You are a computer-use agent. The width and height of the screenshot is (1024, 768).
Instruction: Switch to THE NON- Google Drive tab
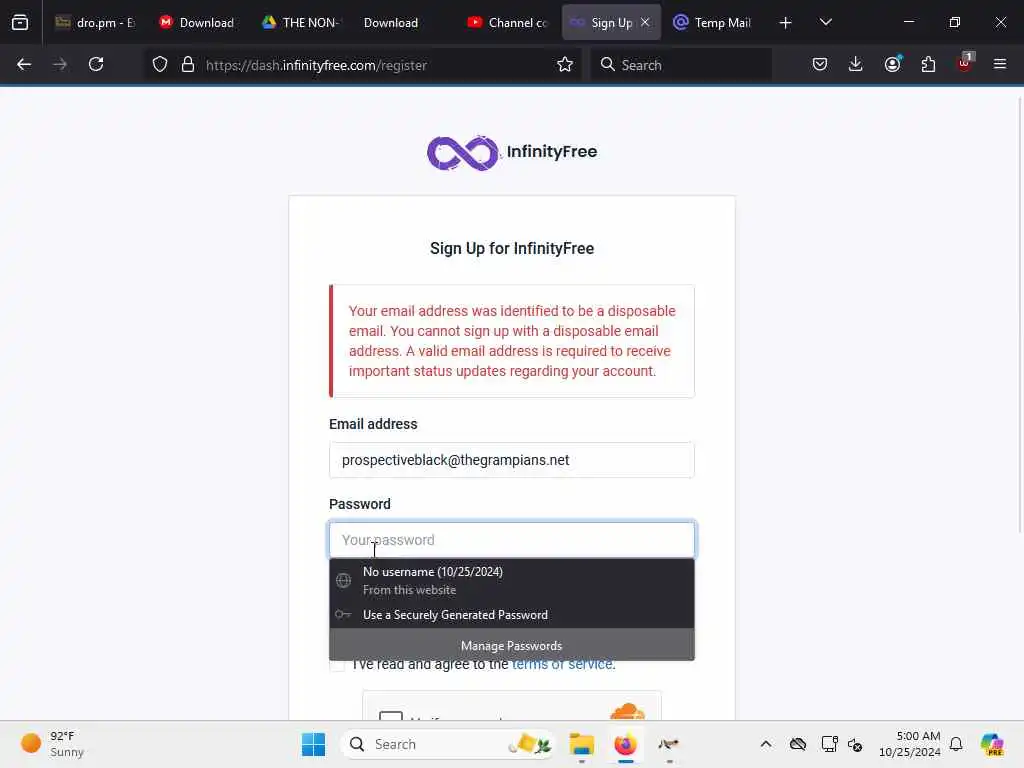(x=301, y=22)
